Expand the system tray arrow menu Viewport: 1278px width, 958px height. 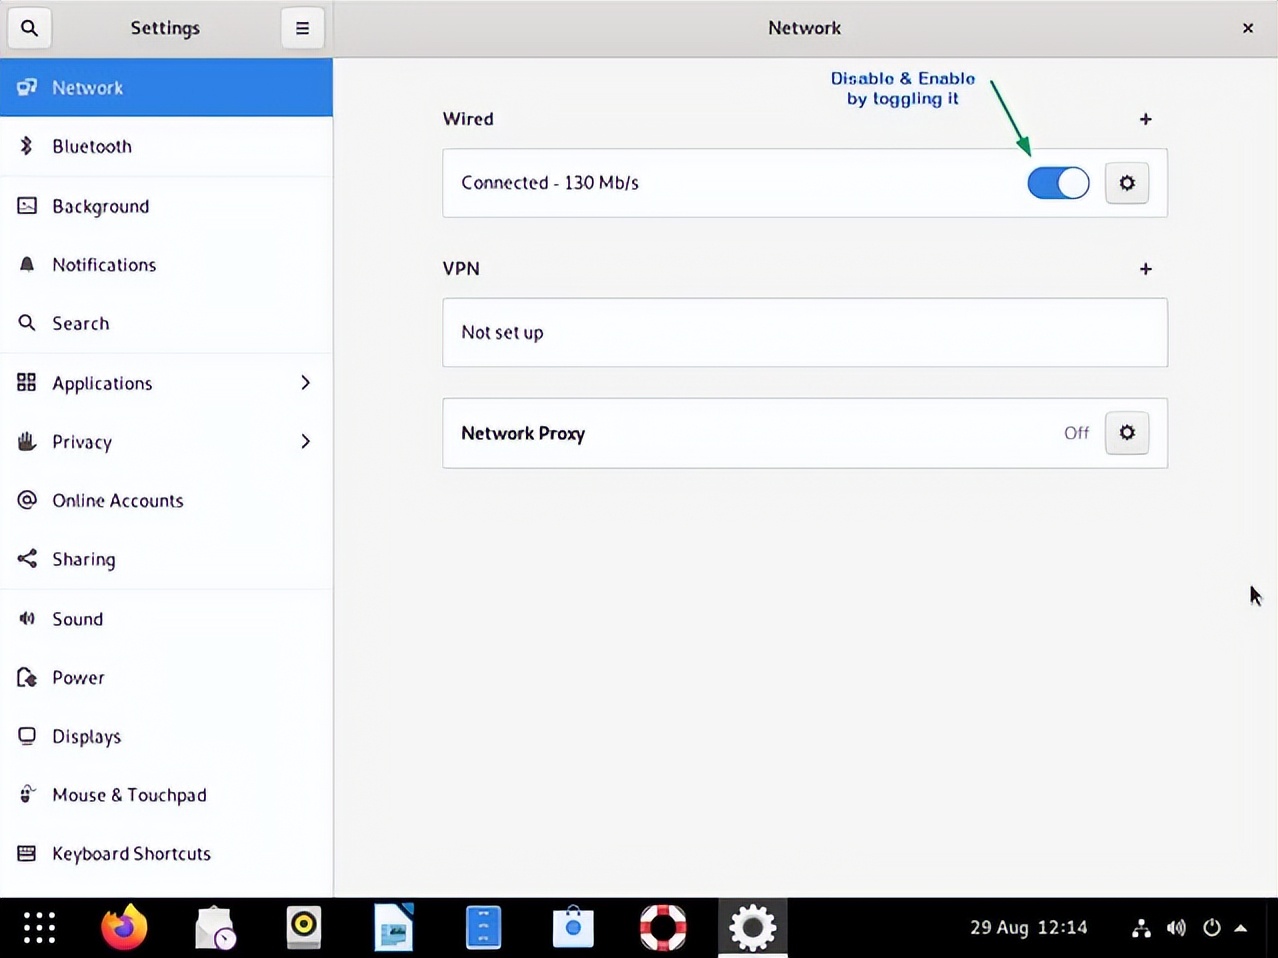point(1241,928)
